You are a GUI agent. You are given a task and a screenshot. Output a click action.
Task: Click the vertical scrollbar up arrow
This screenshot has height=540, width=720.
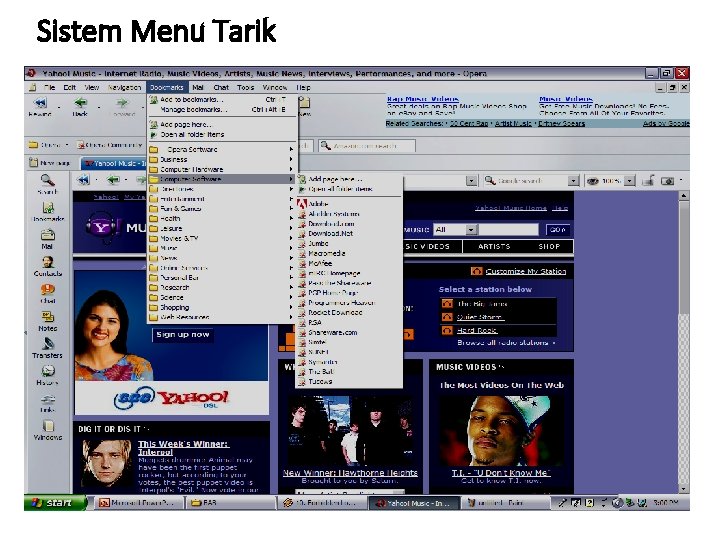click(x=683, y=196)
